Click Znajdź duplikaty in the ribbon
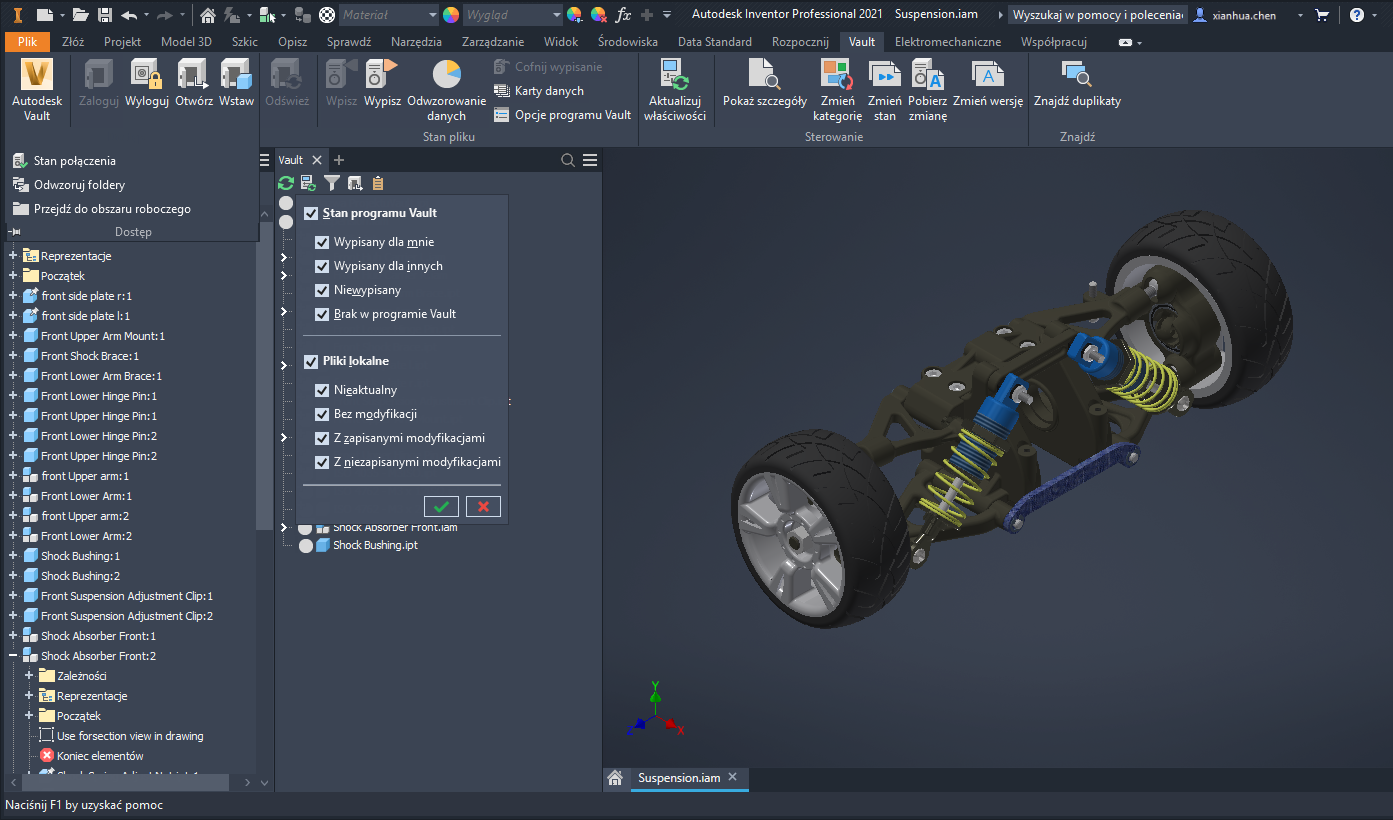This screenshot has width=1393, height=820. tap(1077, 84)
